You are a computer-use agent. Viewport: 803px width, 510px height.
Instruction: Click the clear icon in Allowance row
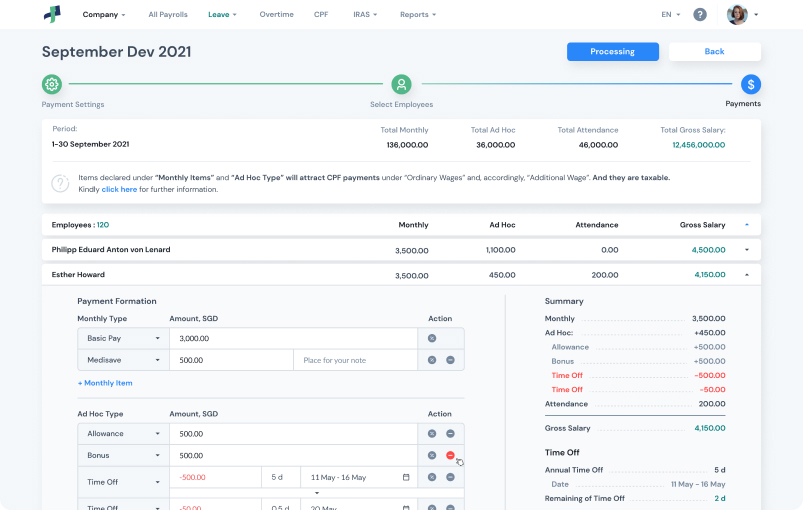click(x=432, y=434)
